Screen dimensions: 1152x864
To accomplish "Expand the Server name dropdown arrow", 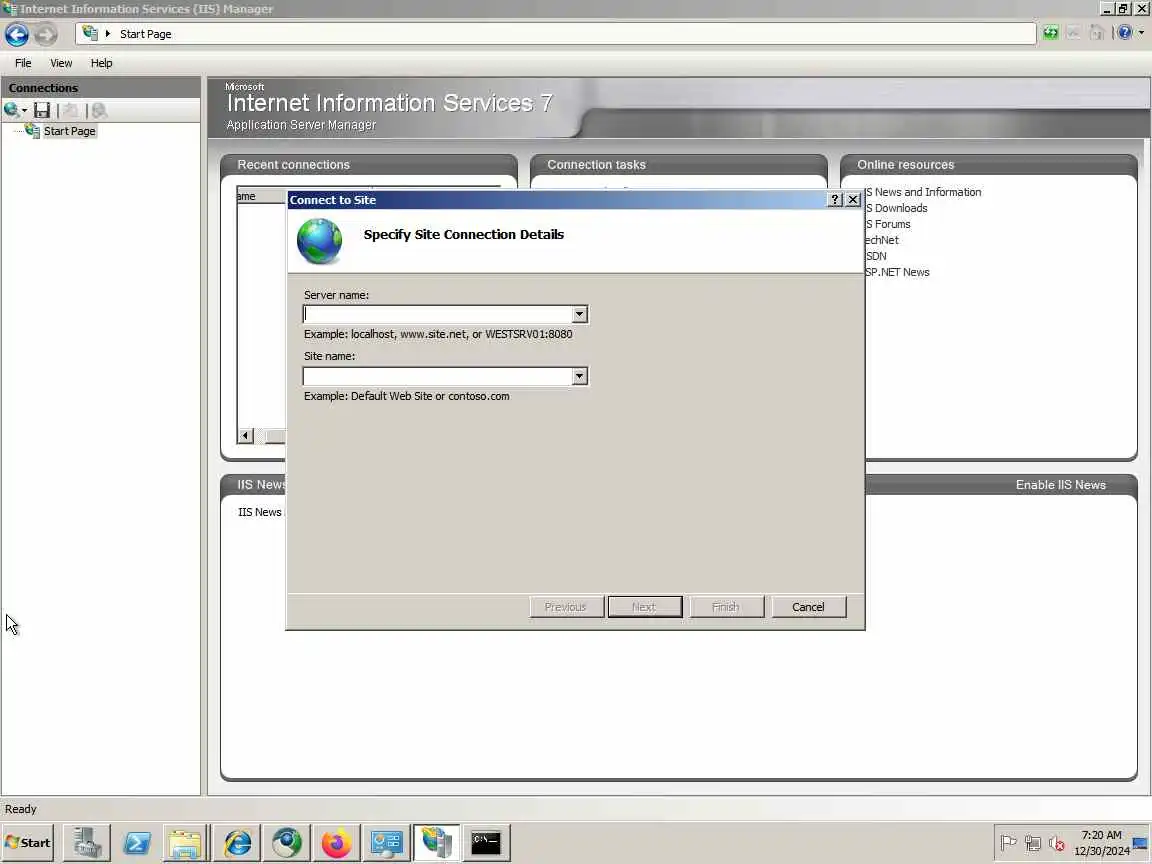I will [580, 314].
